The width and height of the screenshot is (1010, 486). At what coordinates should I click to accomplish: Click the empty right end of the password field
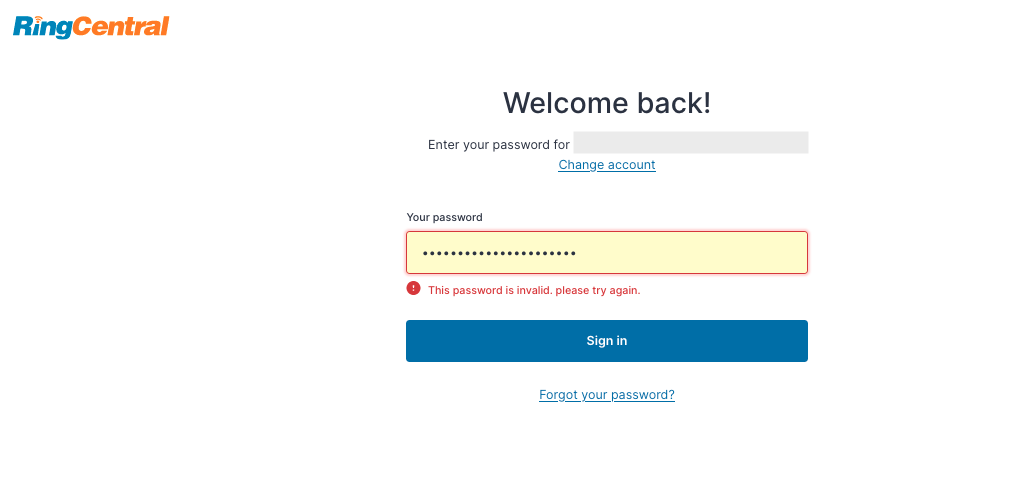tap(741, 252)
